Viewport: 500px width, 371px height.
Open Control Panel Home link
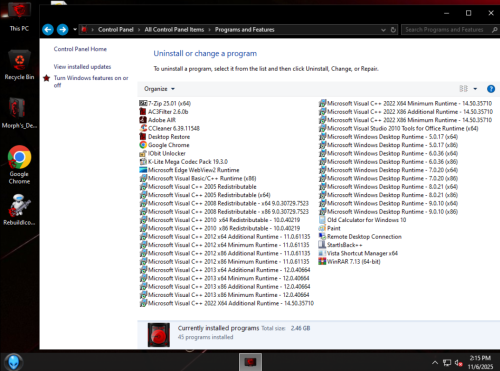click(x=80, y=49)
